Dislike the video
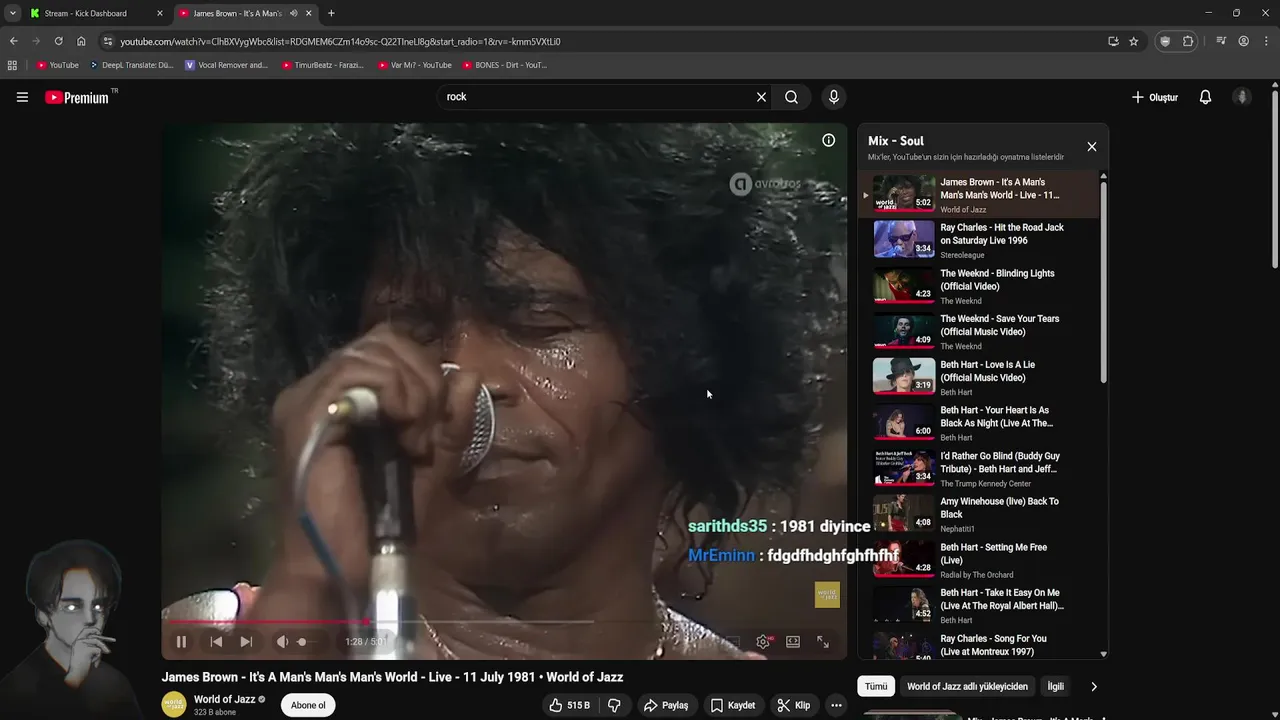 (x=614, y=705)
